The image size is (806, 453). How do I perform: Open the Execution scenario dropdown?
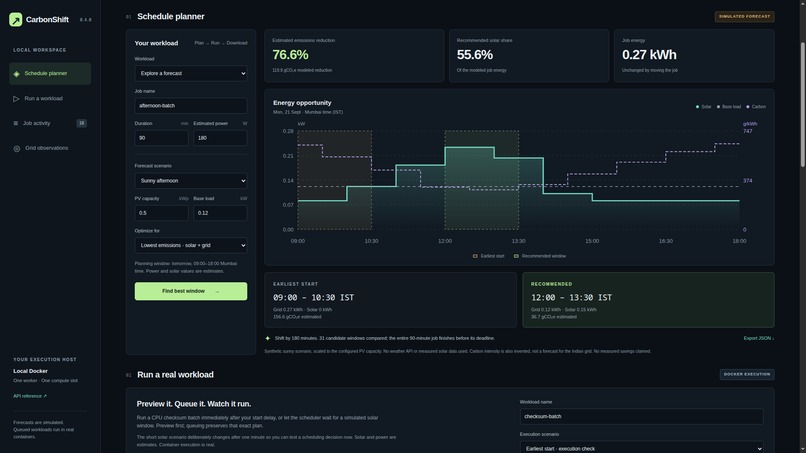coord(642,448)
